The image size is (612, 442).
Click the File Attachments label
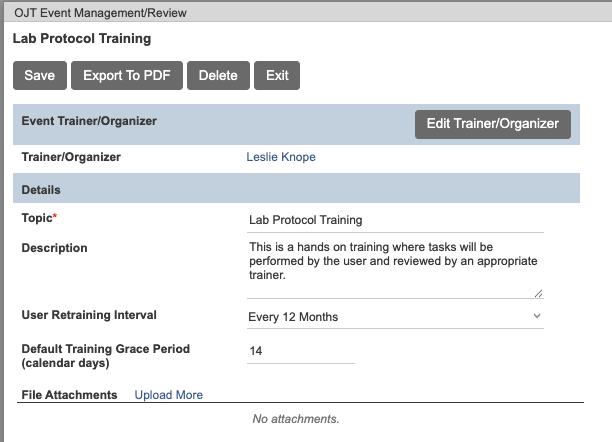coord(69,395)
